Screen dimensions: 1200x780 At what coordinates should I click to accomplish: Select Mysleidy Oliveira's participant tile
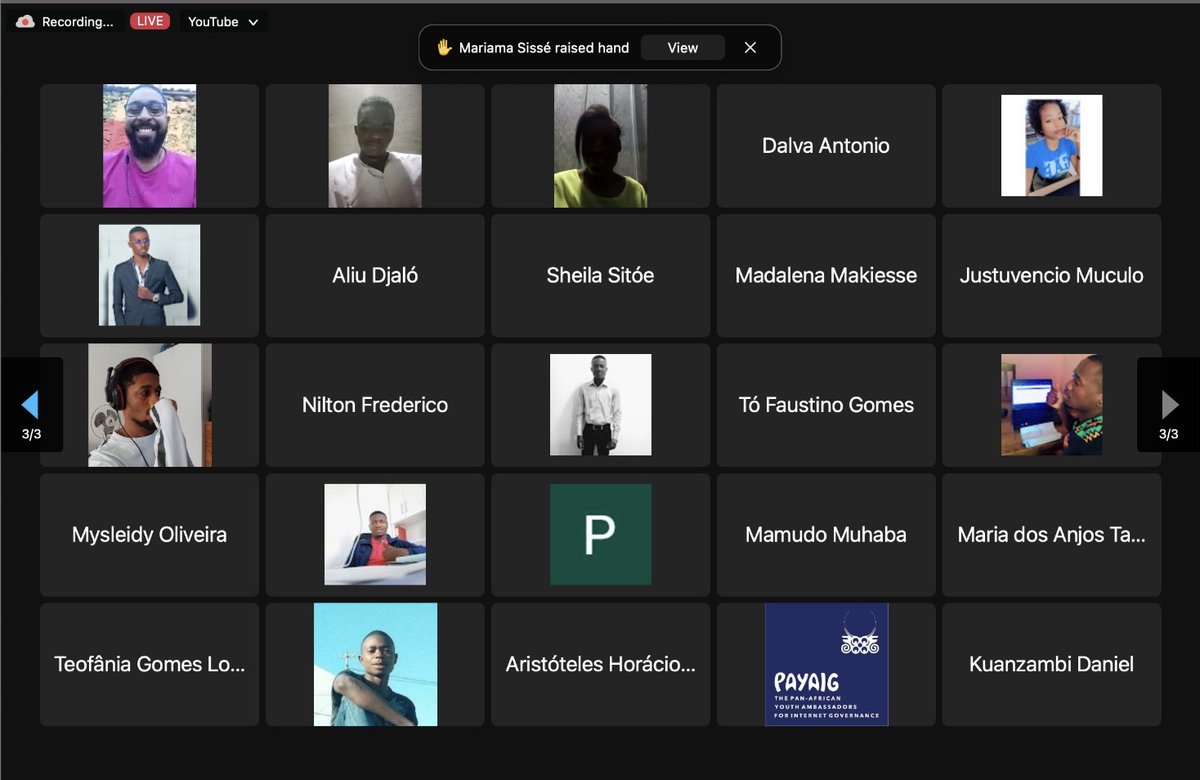(149, 535)
